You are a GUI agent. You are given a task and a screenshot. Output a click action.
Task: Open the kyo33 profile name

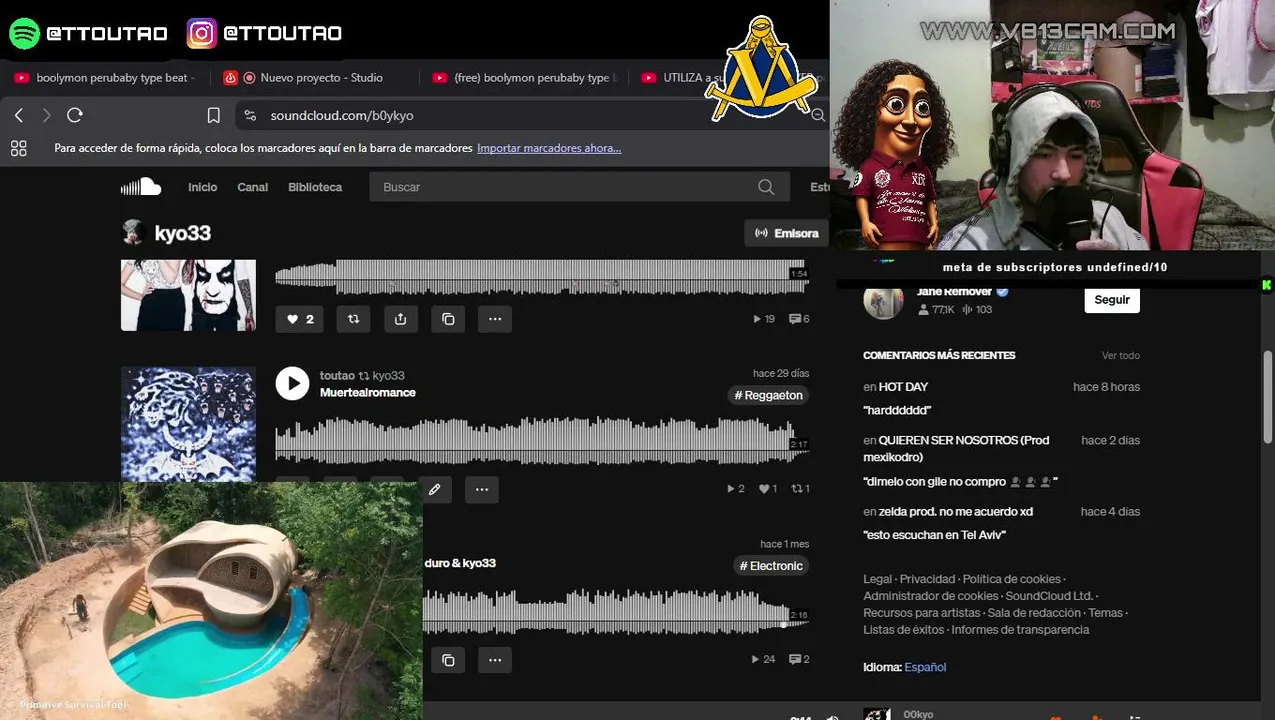pos(182,233)
